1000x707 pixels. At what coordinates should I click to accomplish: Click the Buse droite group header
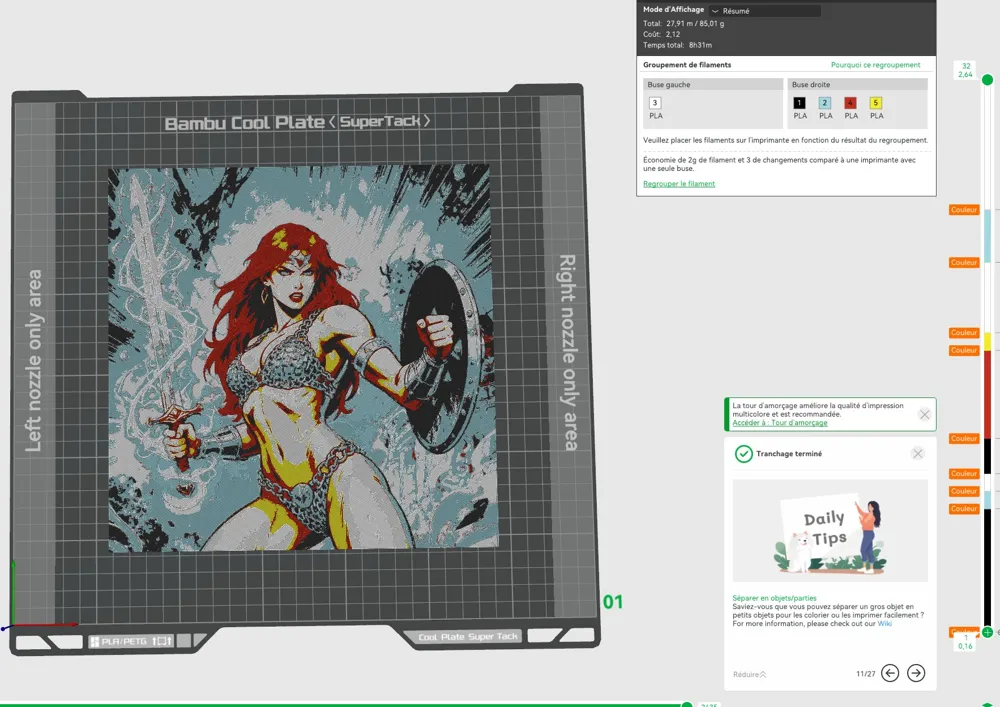pos(858,84)
